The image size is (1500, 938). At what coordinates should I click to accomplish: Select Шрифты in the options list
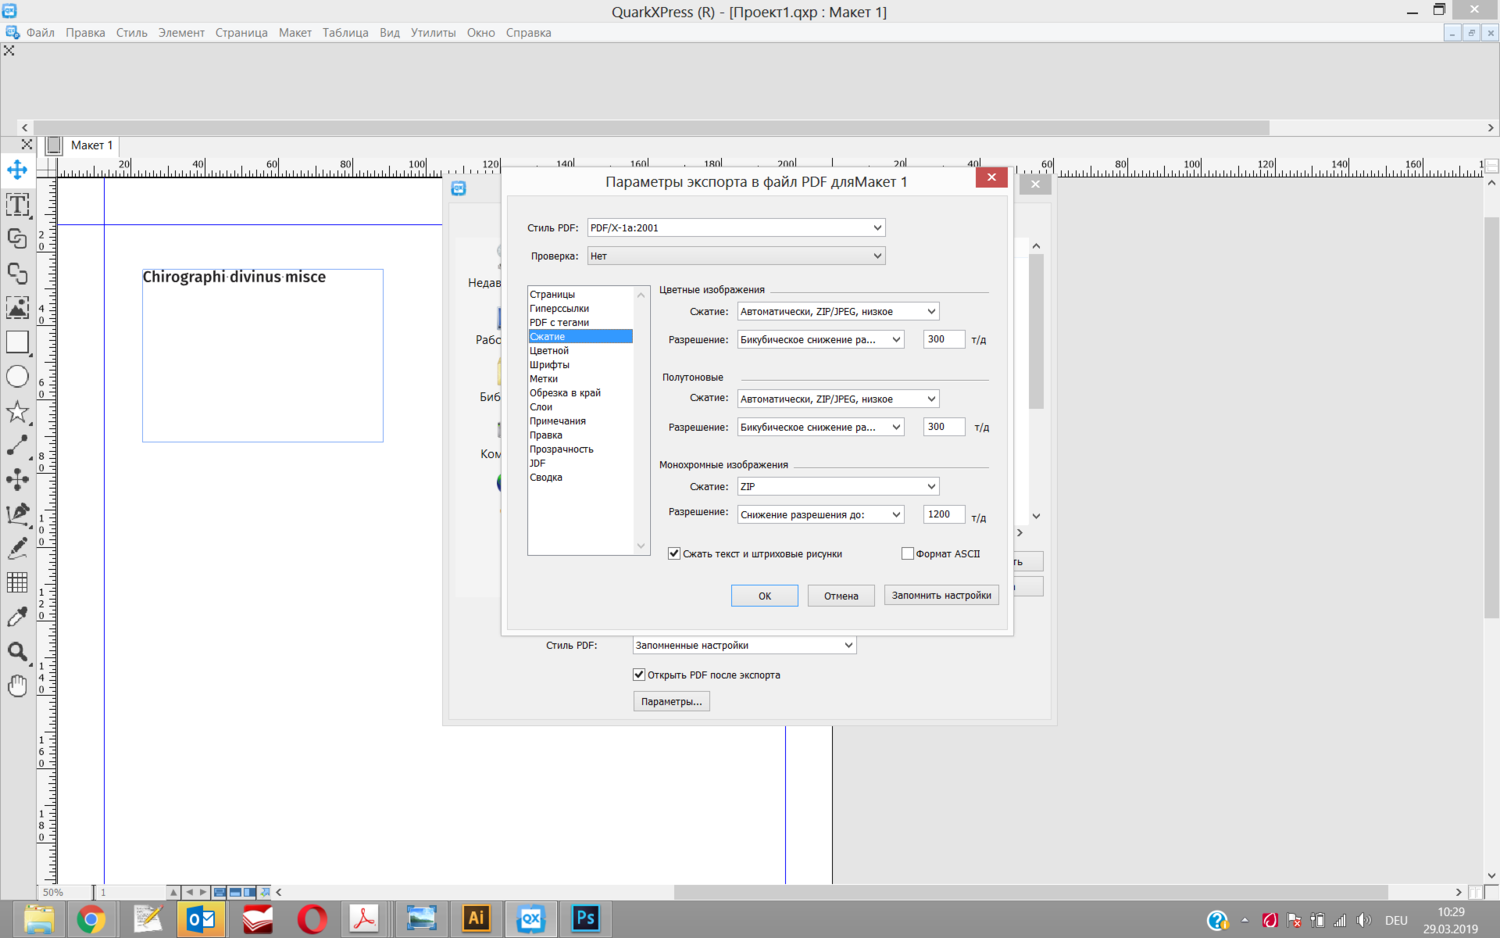pyautogui.click(x=549, y=365)
